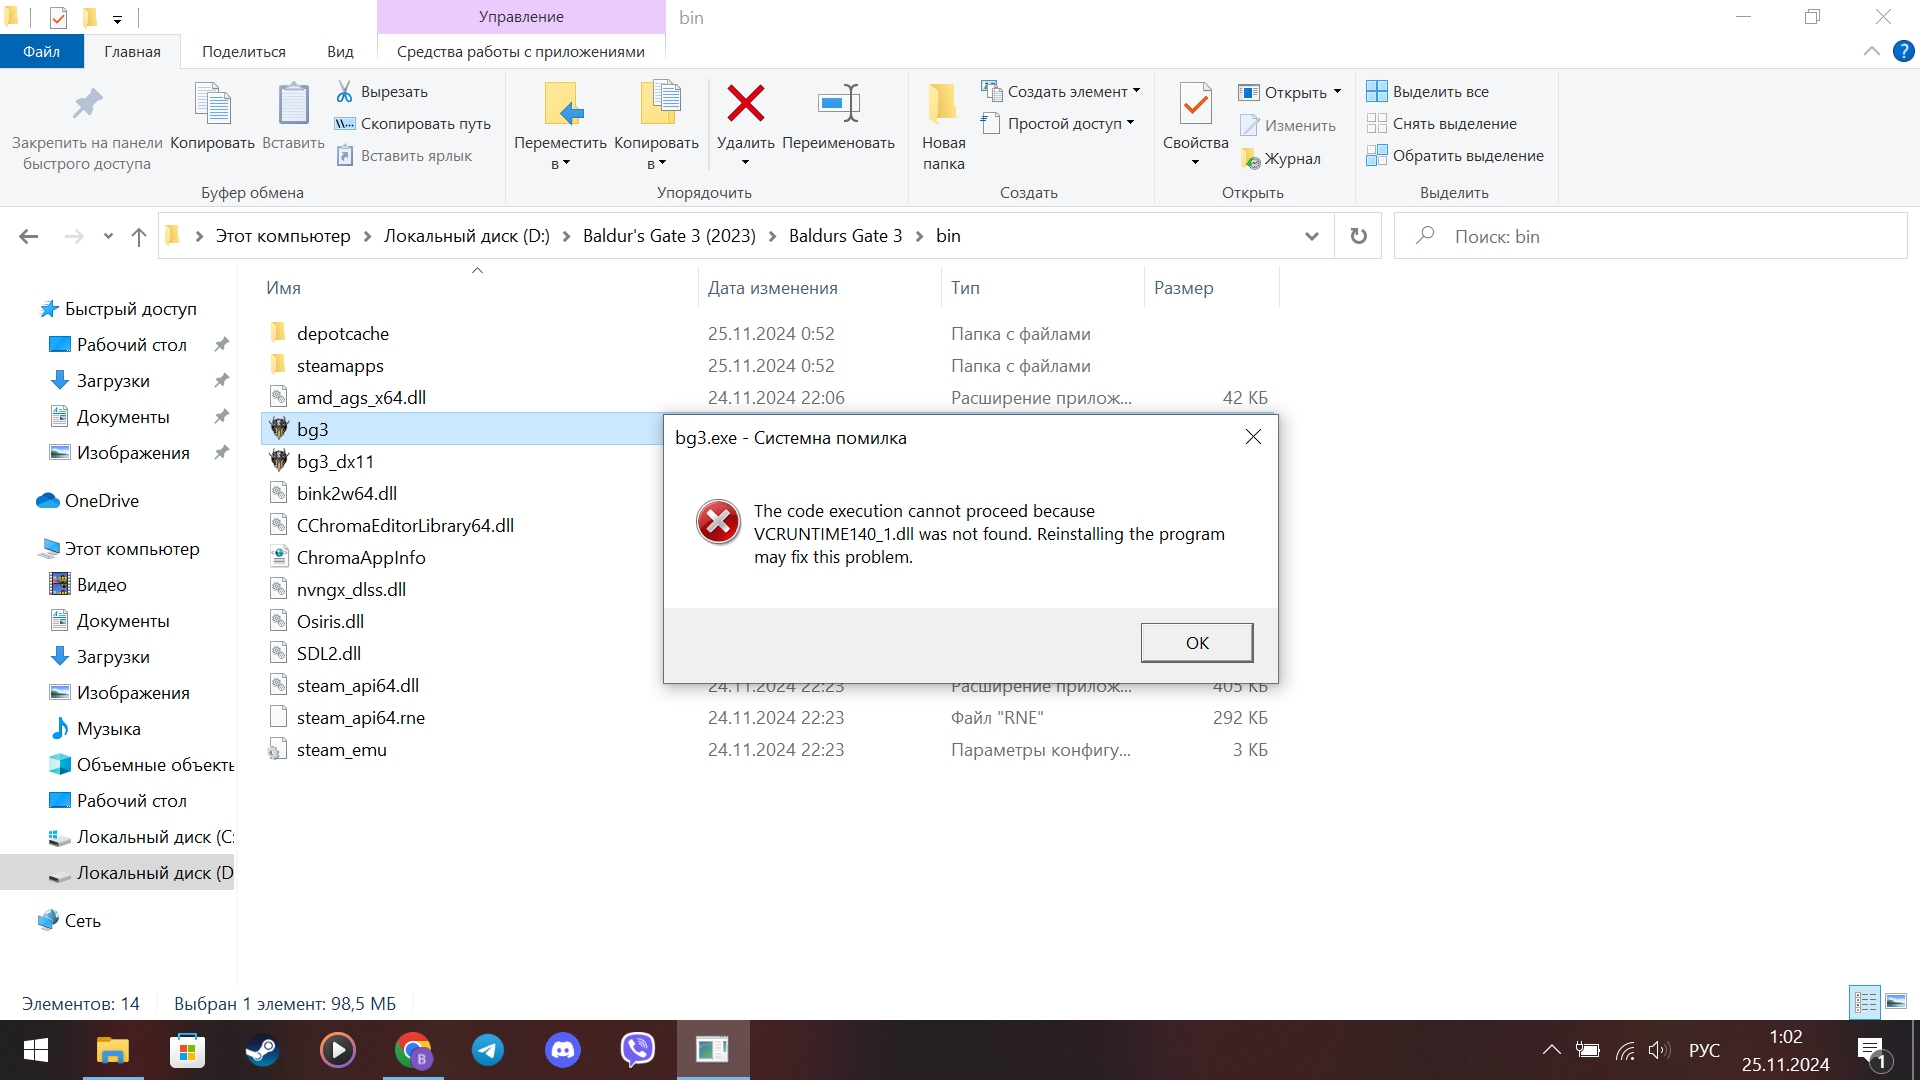1920x1080 pixels.
Task: Open the address bar history dropdown
Action: 1311,236
